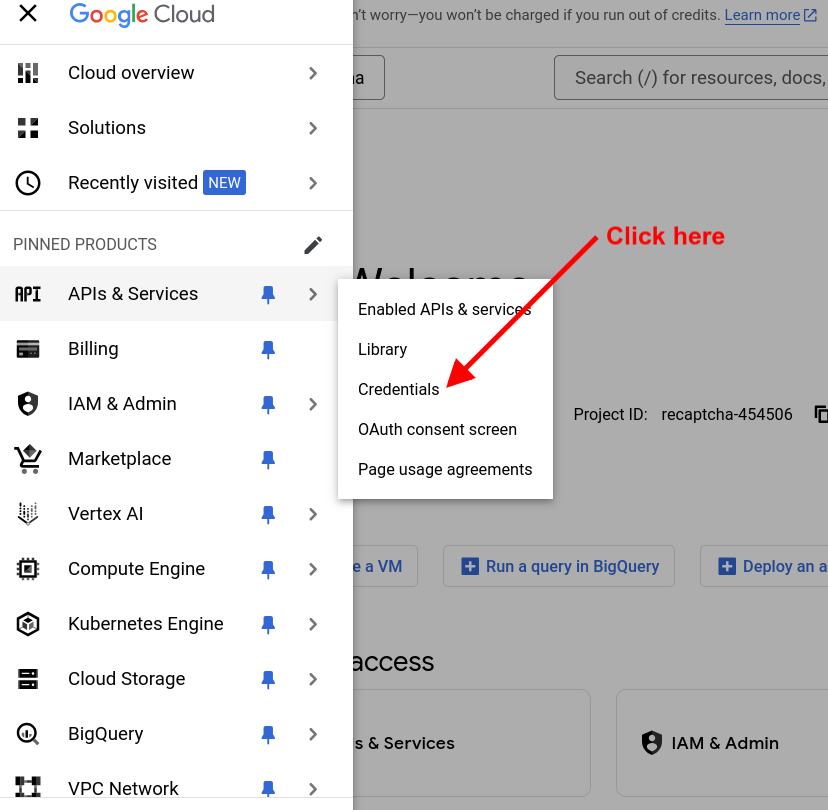This screenshot has height=810, width=828.
Task: Open OAuth consent screen menu item
Action: [x=445, y=429]
